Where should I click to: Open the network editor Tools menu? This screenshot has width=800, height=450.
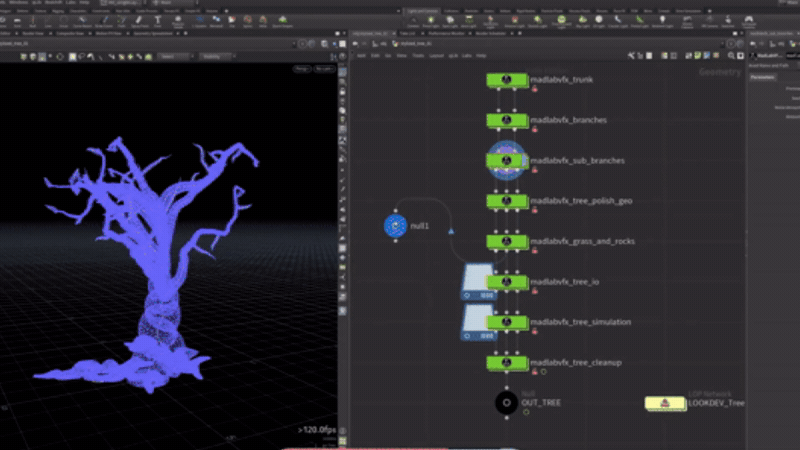418,56
